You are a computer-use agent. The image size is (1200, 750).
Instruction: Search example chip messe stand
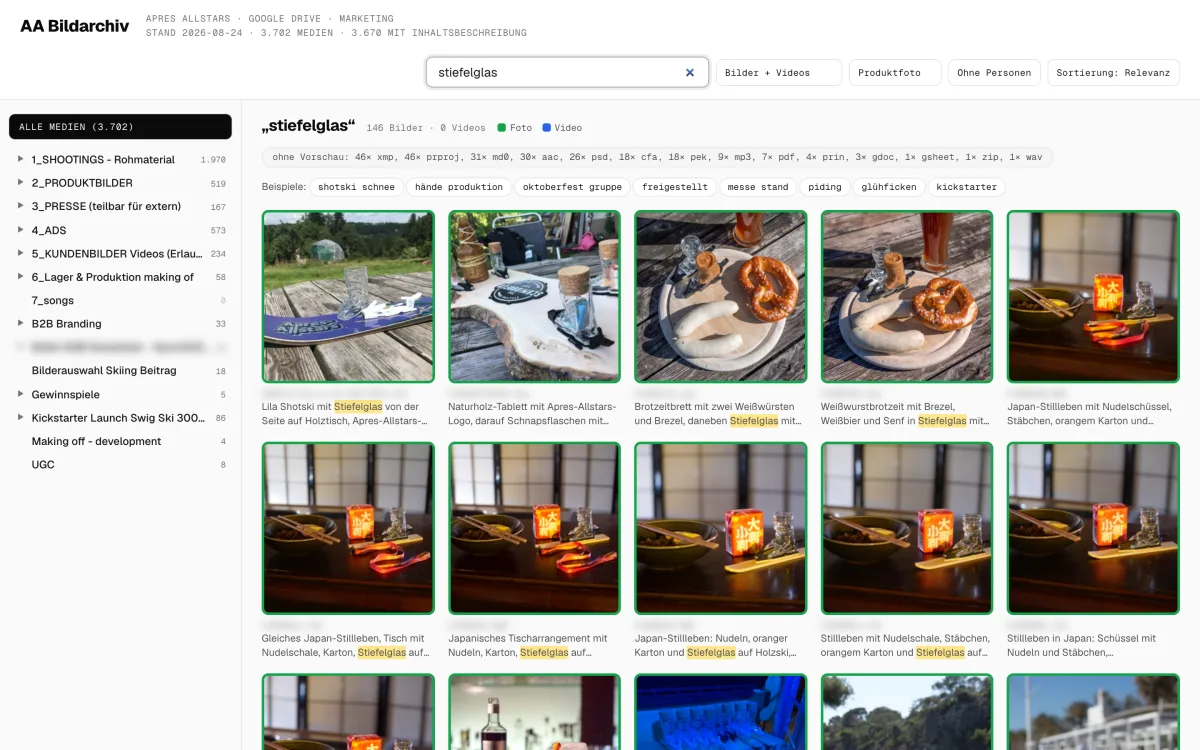(x=758, y=187)
